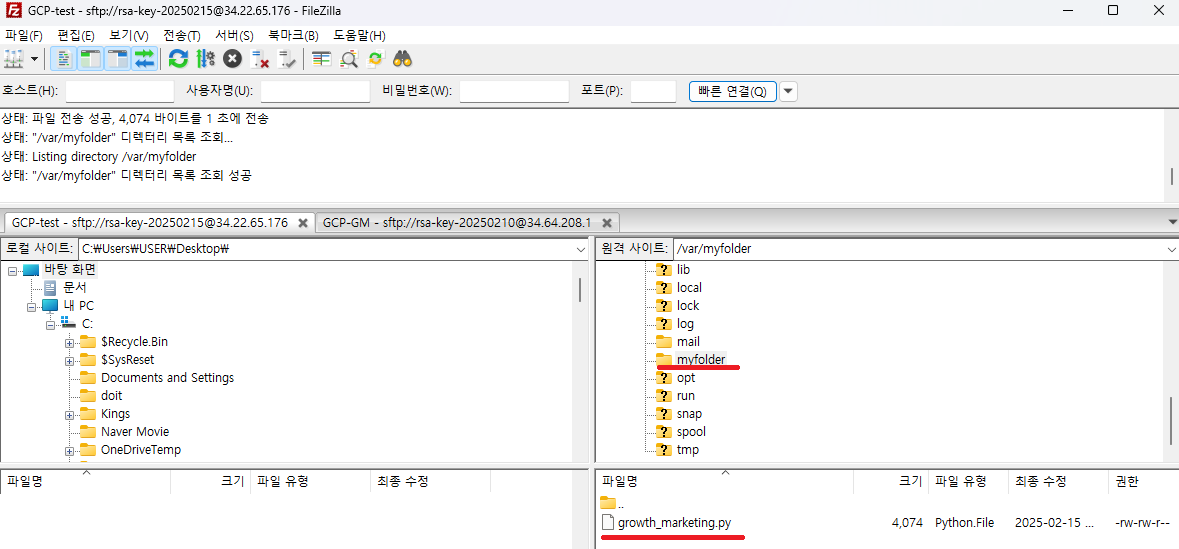The width and height of the screenshot is (1179, 549).
Task: Open the directory listing filters dialog
Action: pos(322,59)
